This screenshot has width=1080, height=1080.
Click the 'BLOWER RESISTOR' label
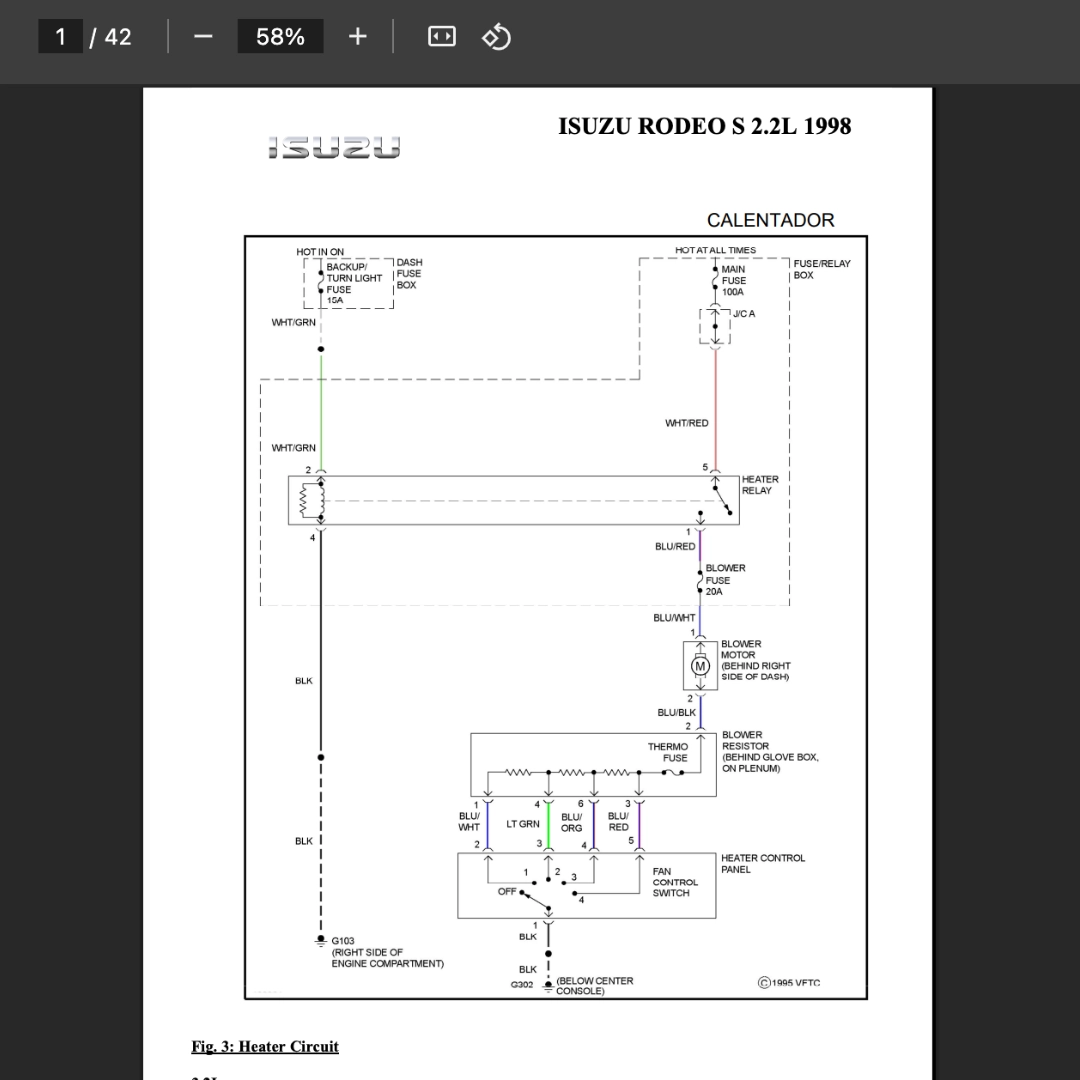[745, 740]
